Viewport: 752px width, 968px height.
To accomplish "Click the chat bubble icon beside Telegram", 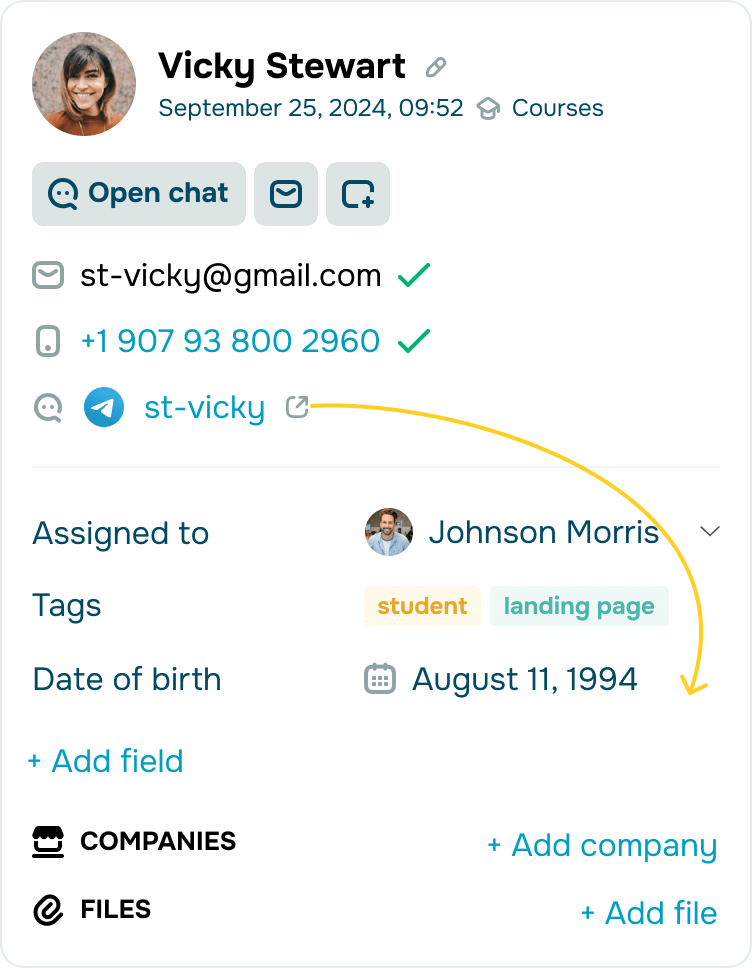I will tap(48, 408).
